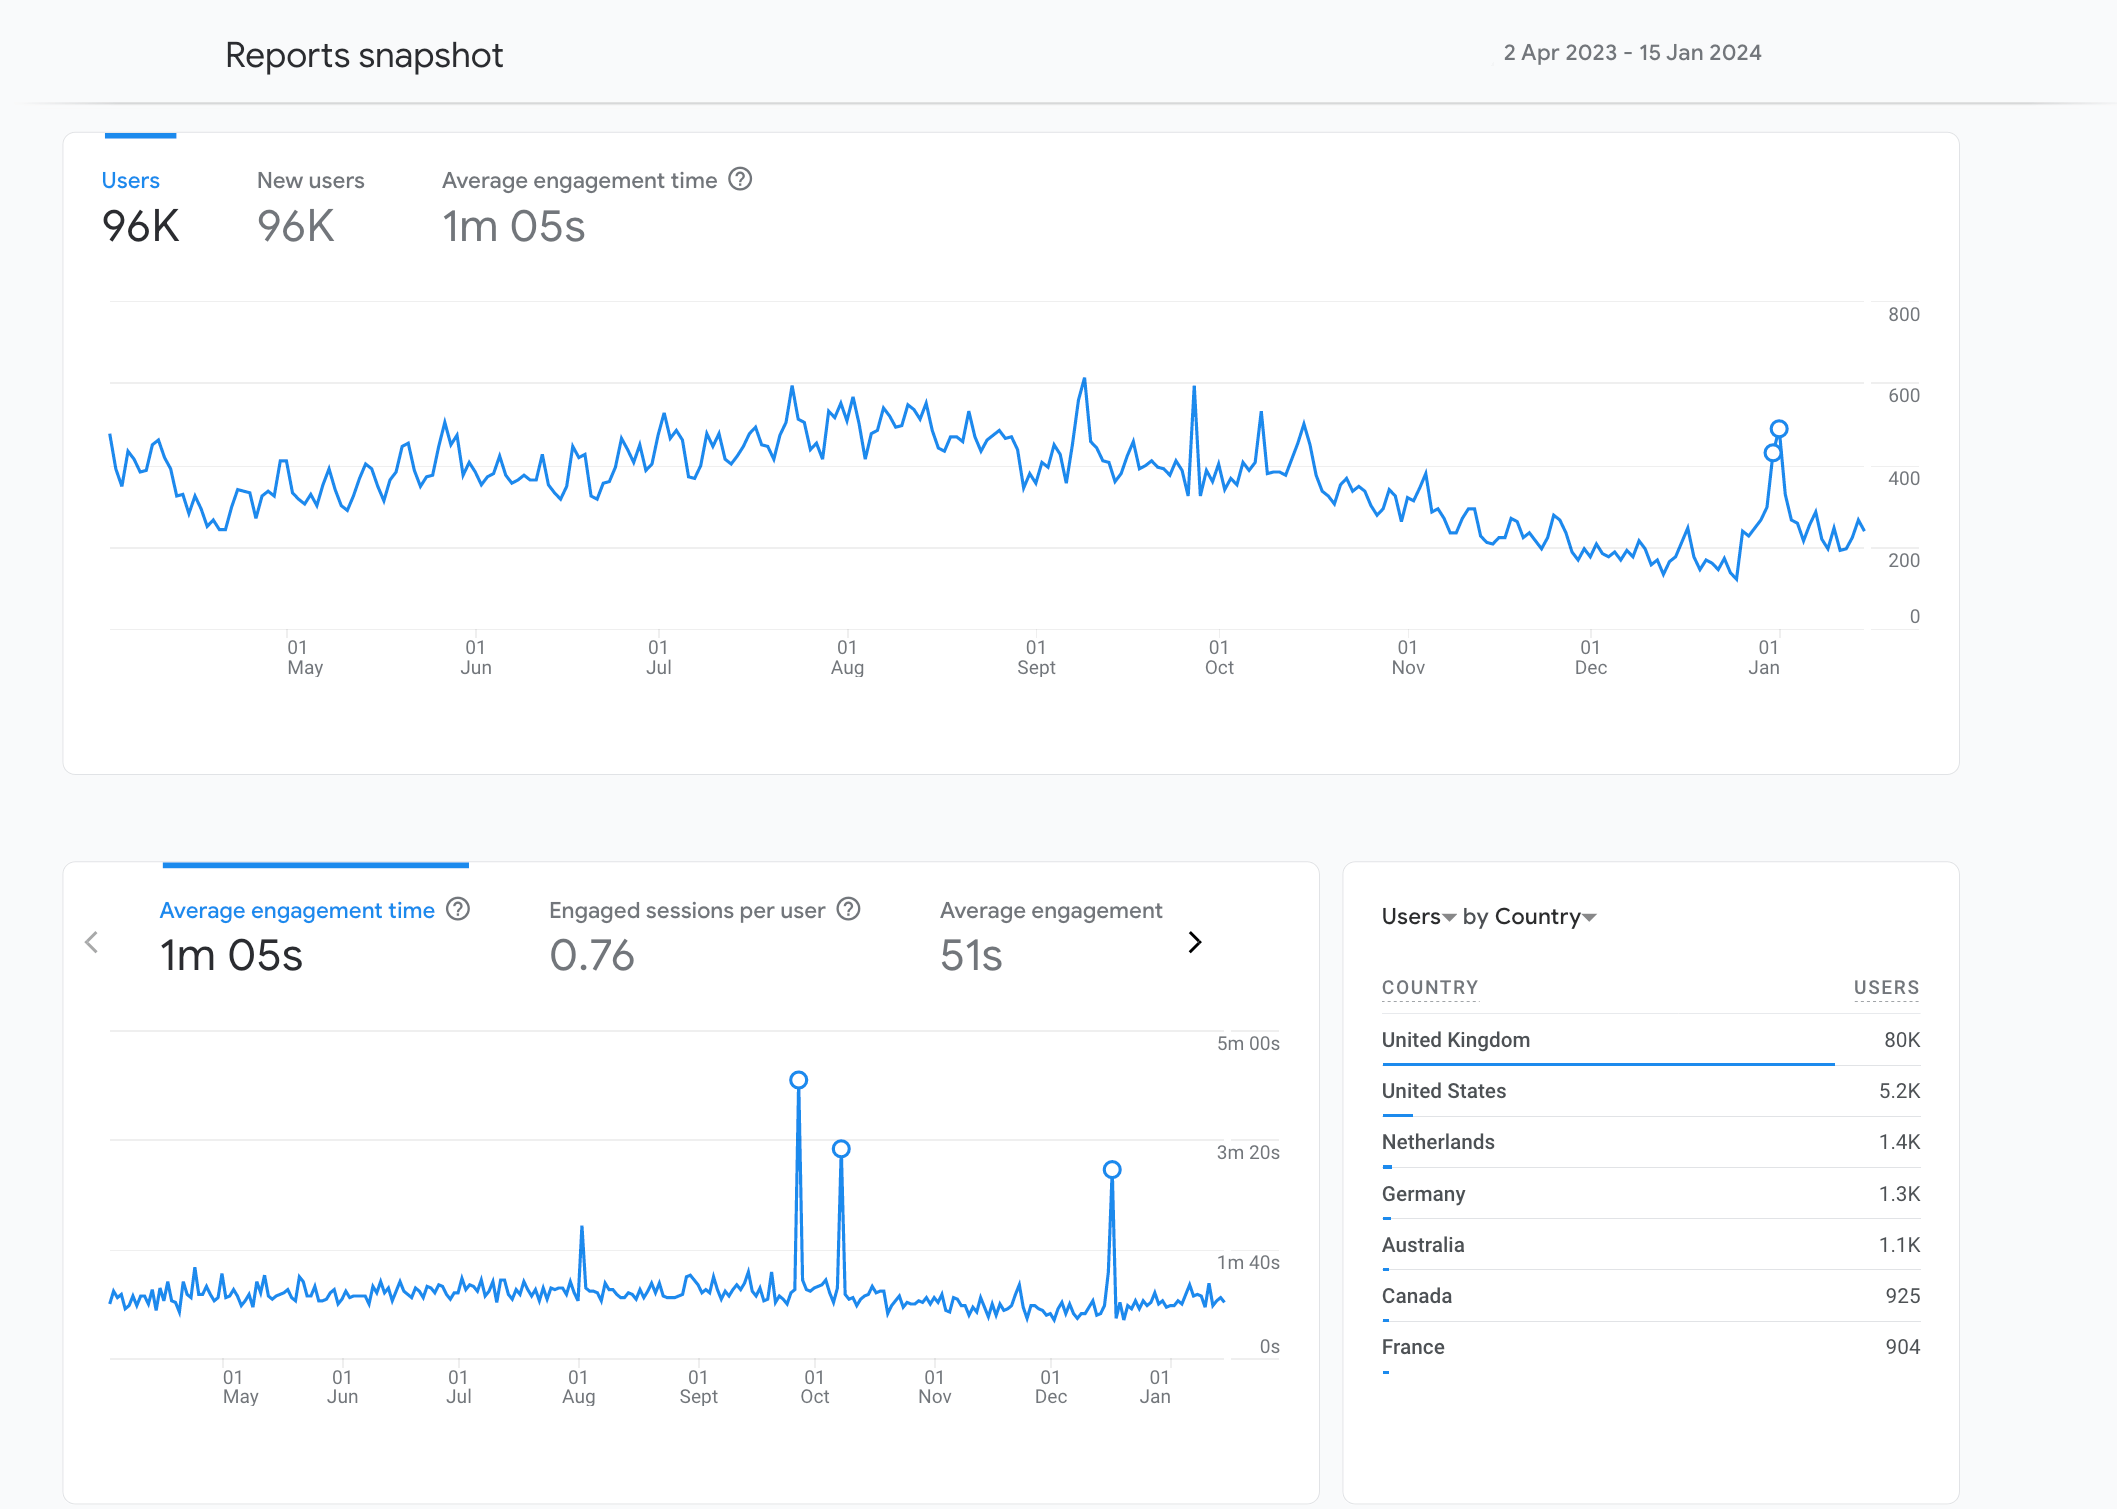Screen dimensions: 2117x1509
Task: Open the Country dimension dropdown
Action: click(x=1544, y=917)
